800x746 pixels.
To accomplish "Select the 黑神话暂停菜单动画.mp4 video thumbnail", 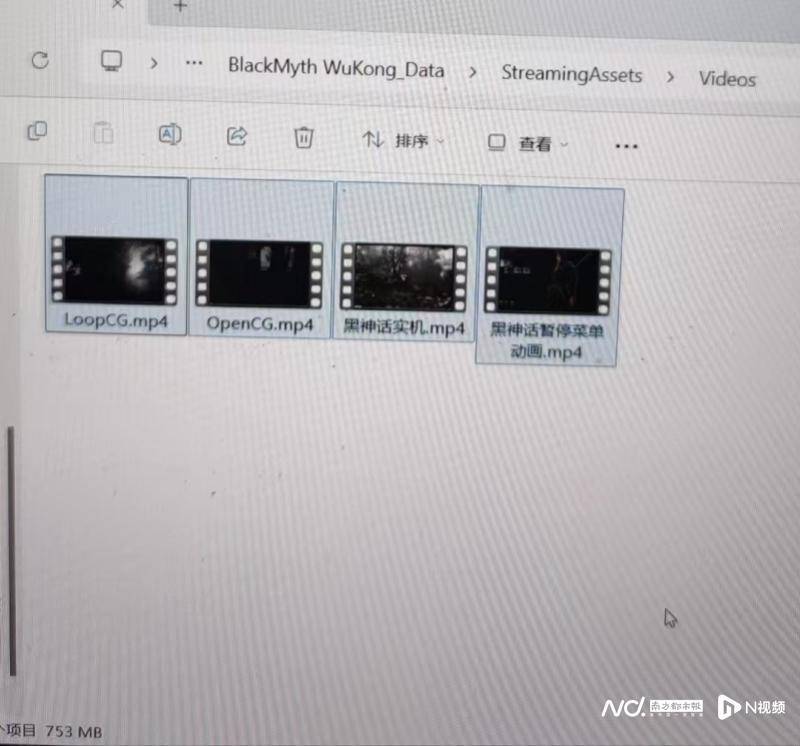I will click(548, 281).
